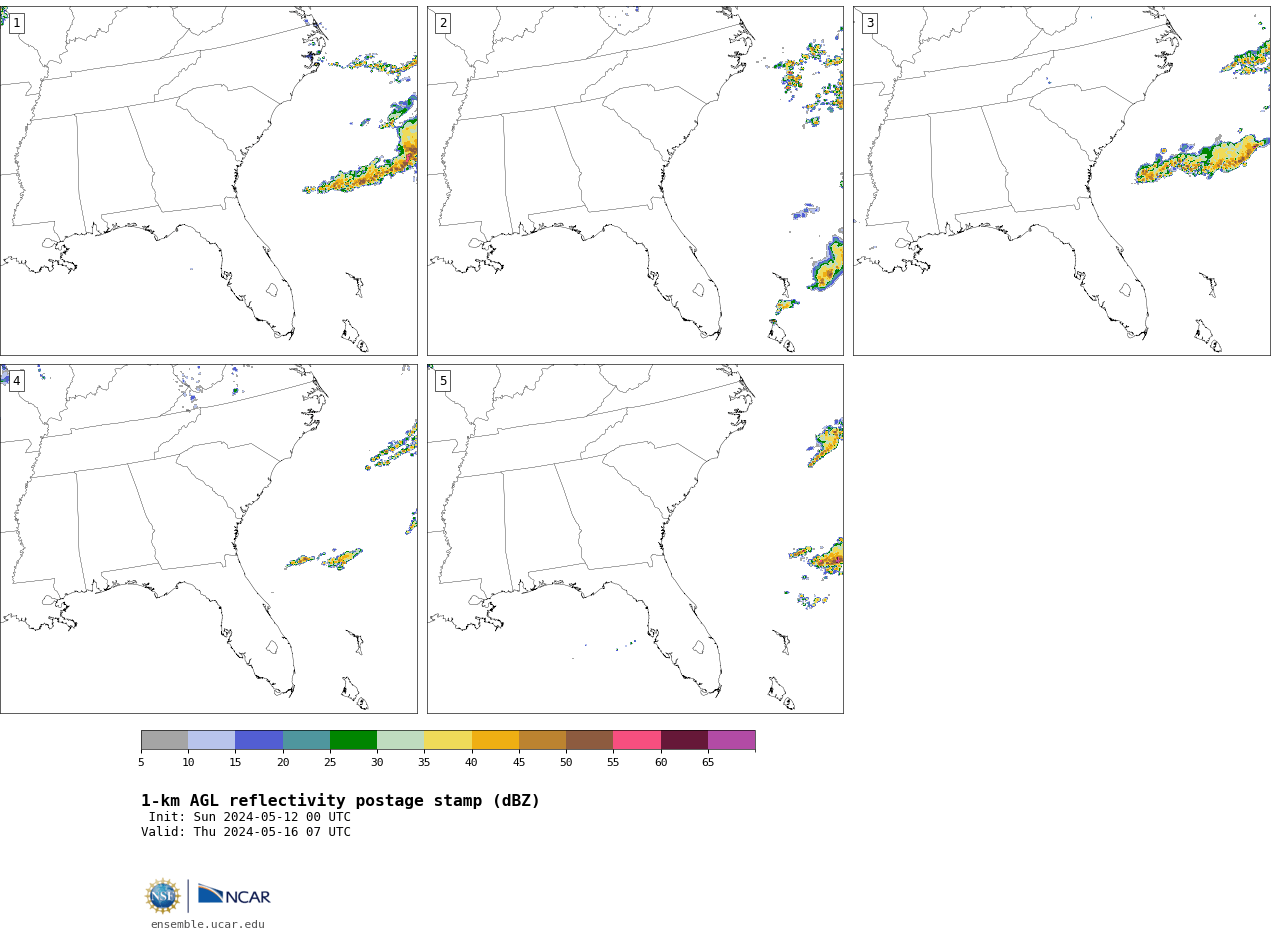Click the yellow 35-40 dBZ swatch
Screen dimensions: 1280x936
(448, 740)
